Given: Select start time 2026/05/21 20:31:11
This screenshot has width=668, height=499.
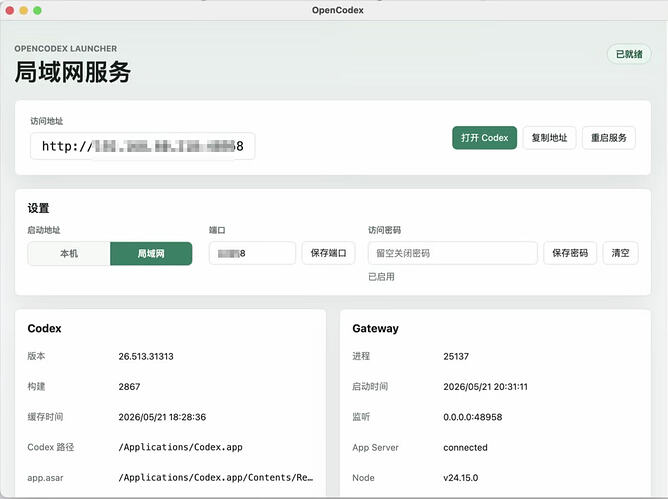Looking at the screenshot, I should pos(486,387).
